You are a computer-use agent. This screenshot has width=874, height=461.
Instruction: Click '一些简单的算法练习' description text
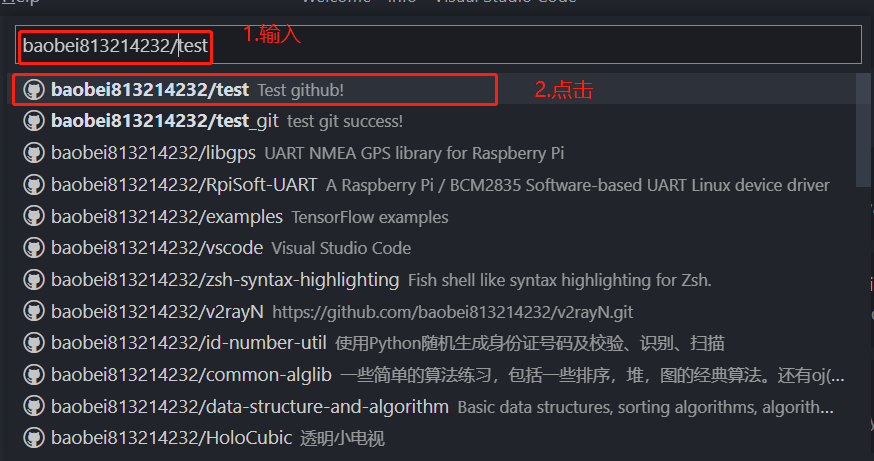click(x=593, y=375)
